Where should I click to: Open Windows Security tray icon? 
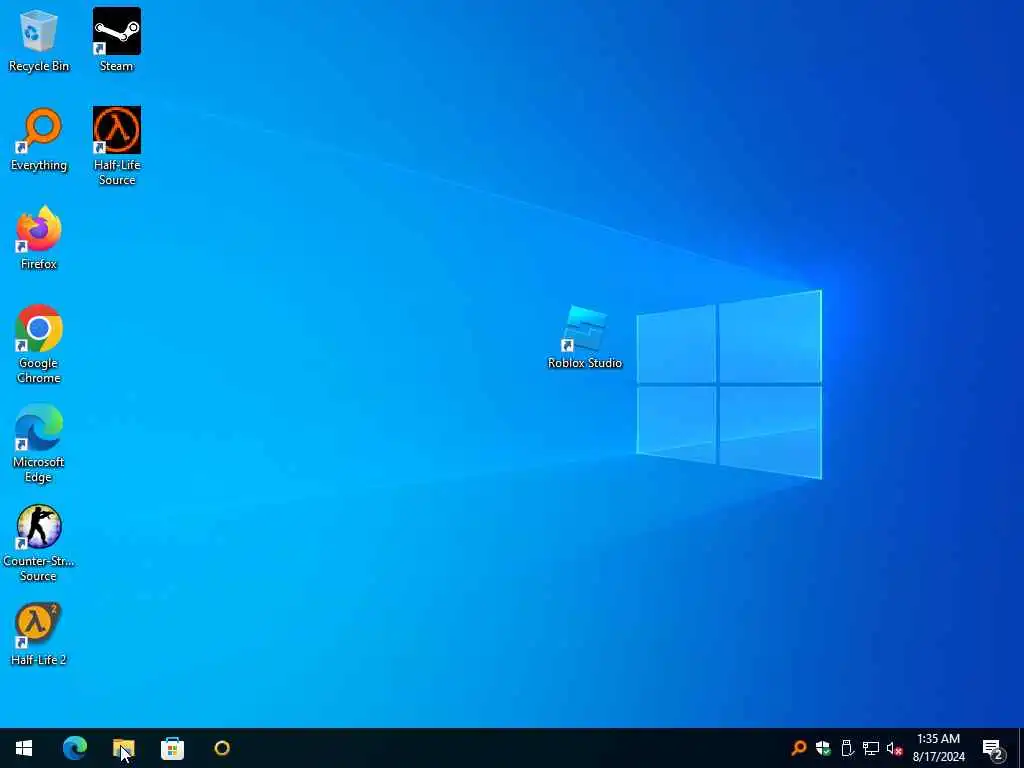click(x=823, y=748)
